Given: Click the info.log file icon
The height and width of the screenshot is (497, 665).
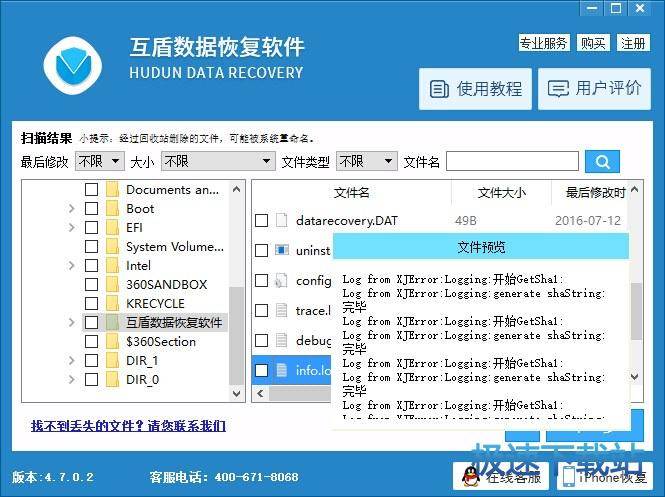Looking at the screenshot, I should tap(282, 370).
